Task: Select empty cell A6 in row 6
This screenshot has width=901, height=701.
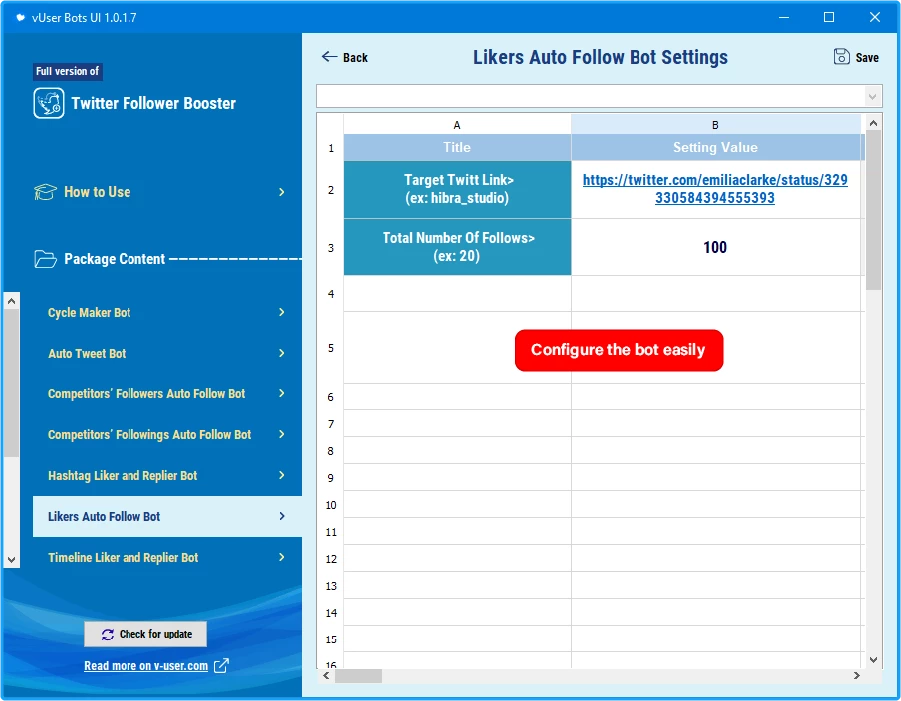Action: click(x=457, y=396)
